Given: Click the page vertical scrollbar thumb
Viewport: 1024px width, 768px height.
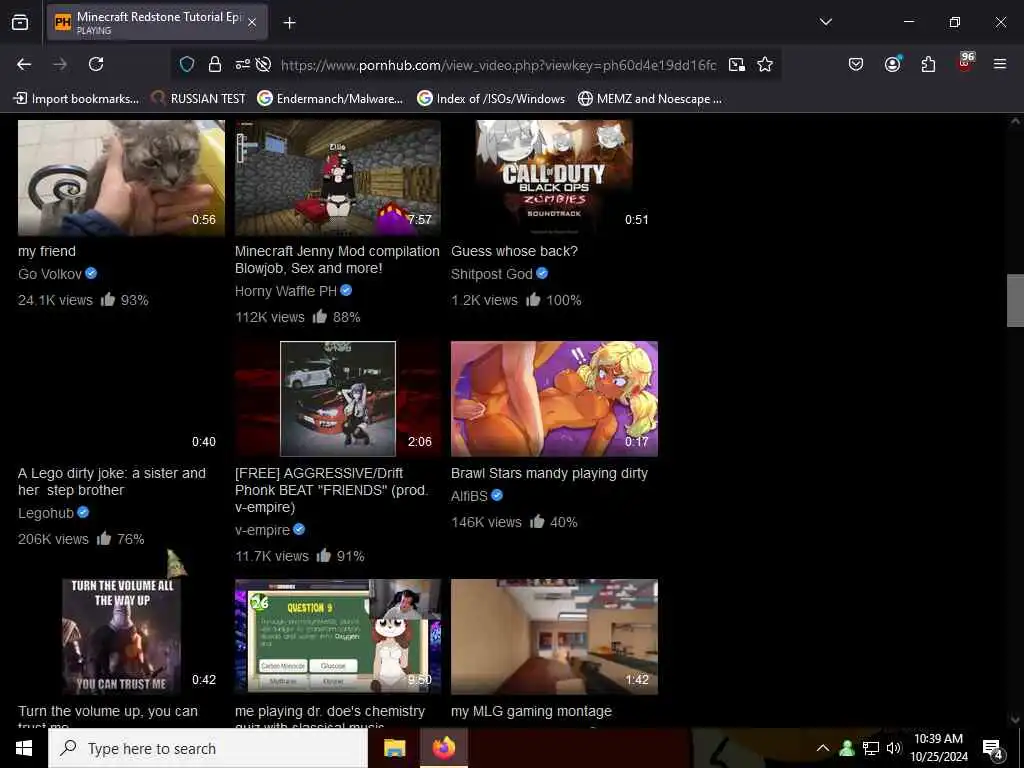Looking at the screenshot, I should click(1015, 300).
